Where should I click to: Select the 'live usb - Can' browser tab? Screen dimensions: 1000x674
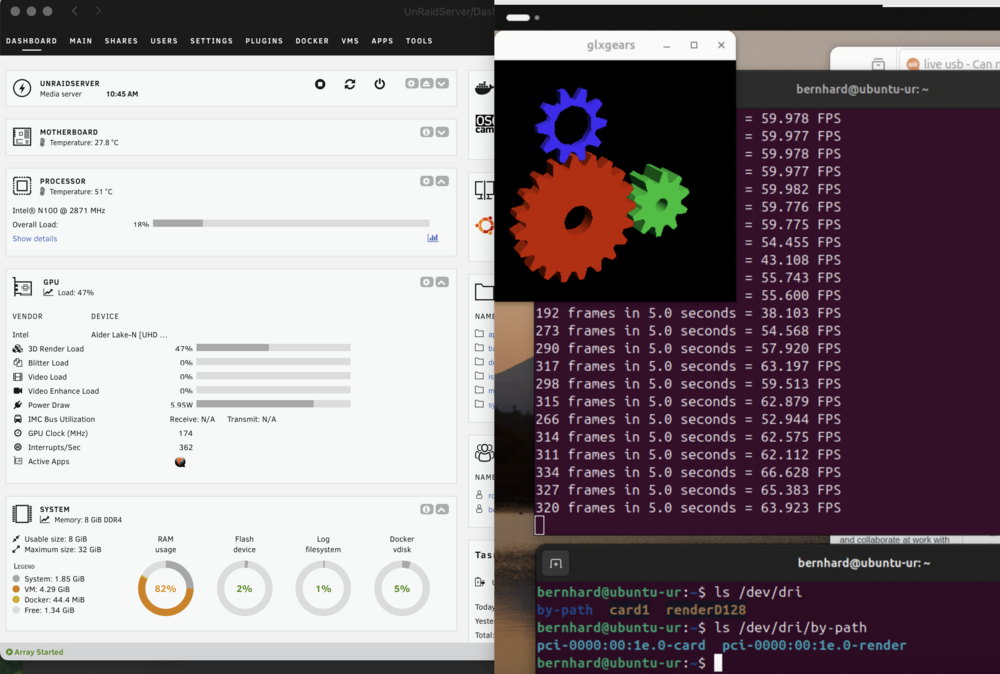click(x=950, y=64)
